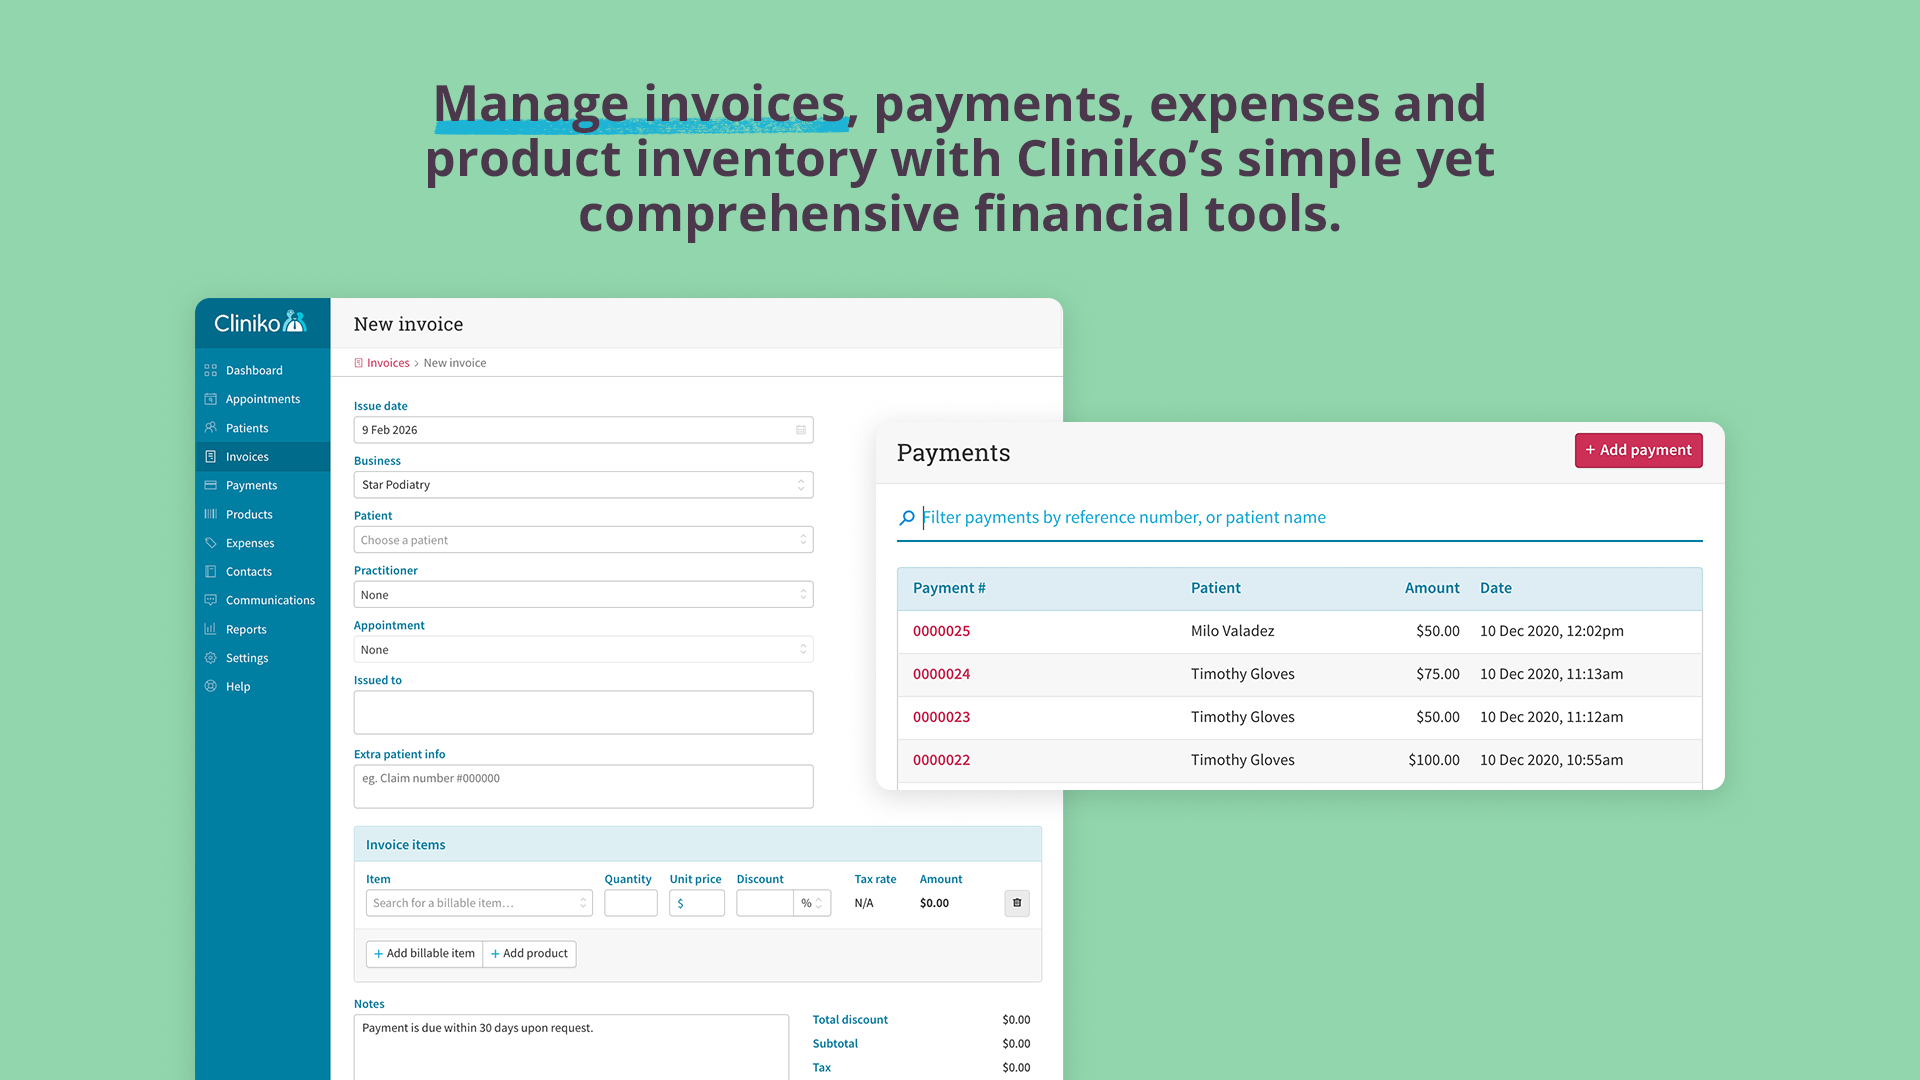1920x1080 pixels.
Task: Click the Reports chart icon in sidebar
Action: coord(210,629)
